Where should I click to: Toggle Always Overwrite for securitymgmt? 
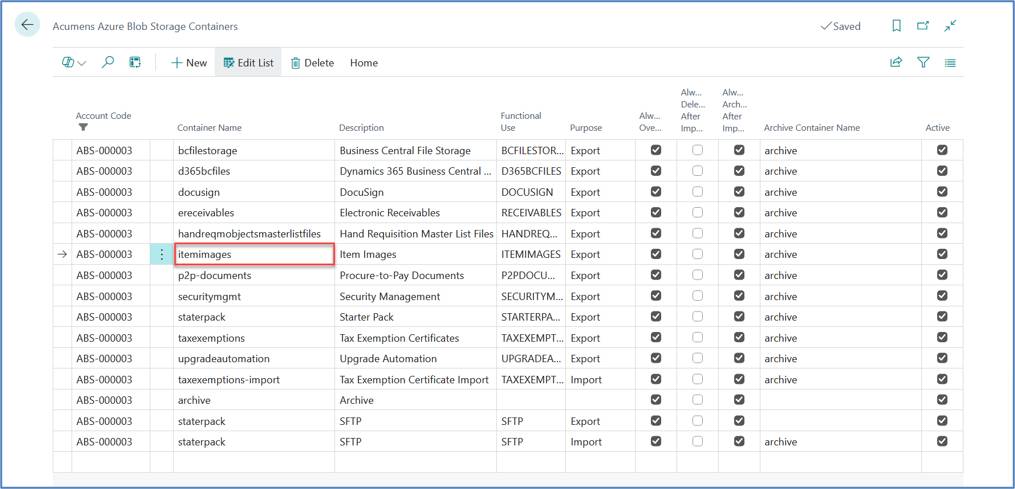coord(656,296)
